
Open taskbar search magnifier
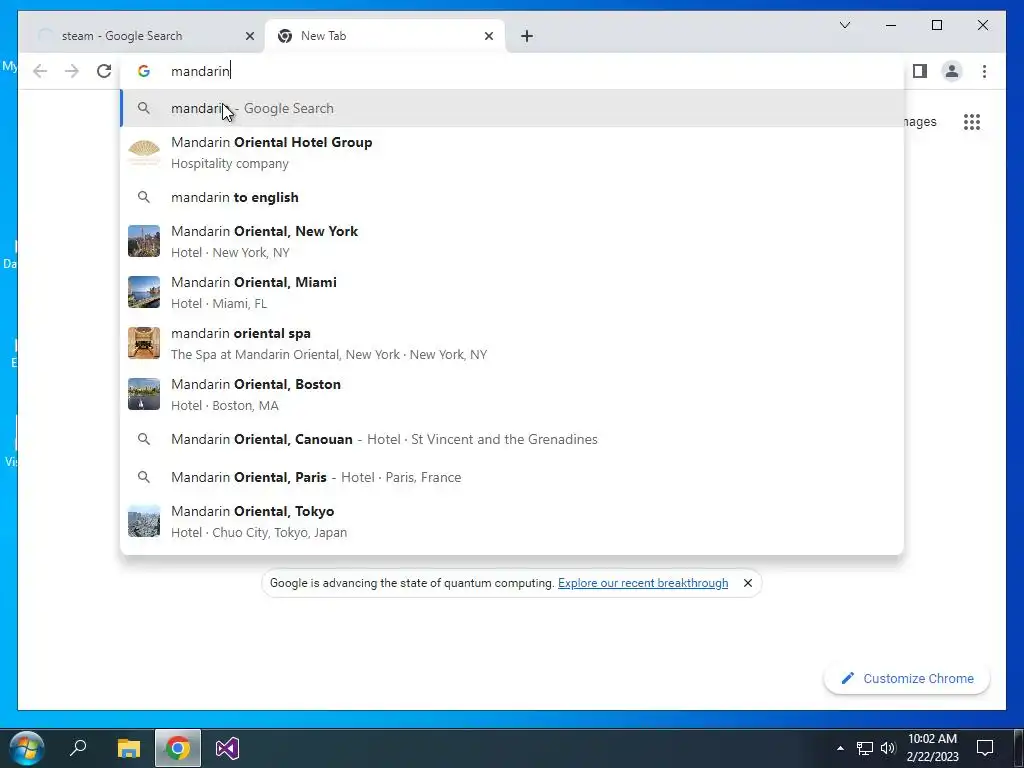pos(78,748)
